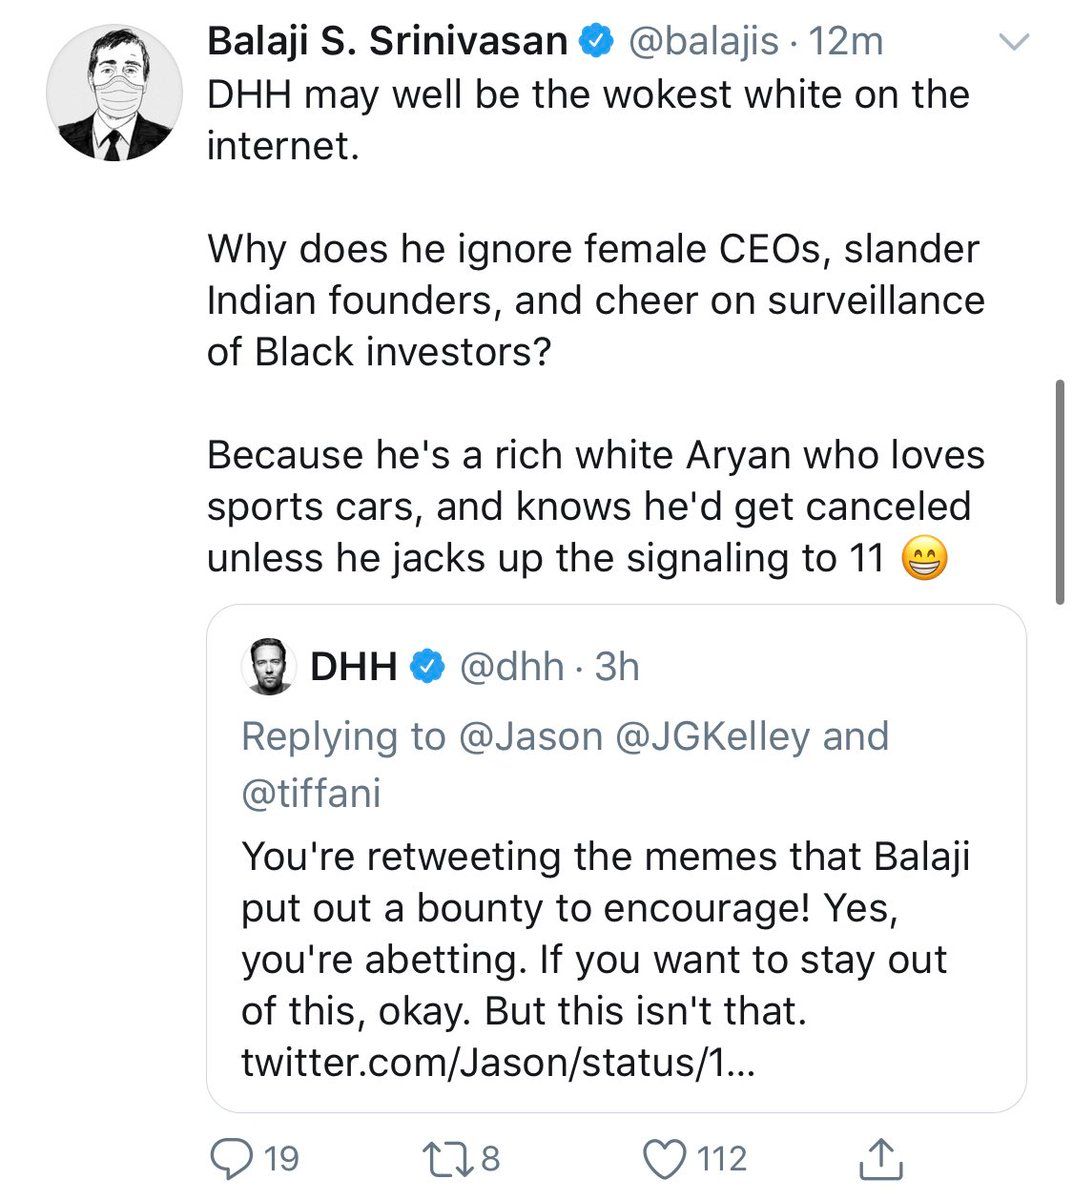The width and height of the screenshot is (1073, 1200).
Task: Click Balaji's blue verified badge
Action: click(x=596, y=42)
